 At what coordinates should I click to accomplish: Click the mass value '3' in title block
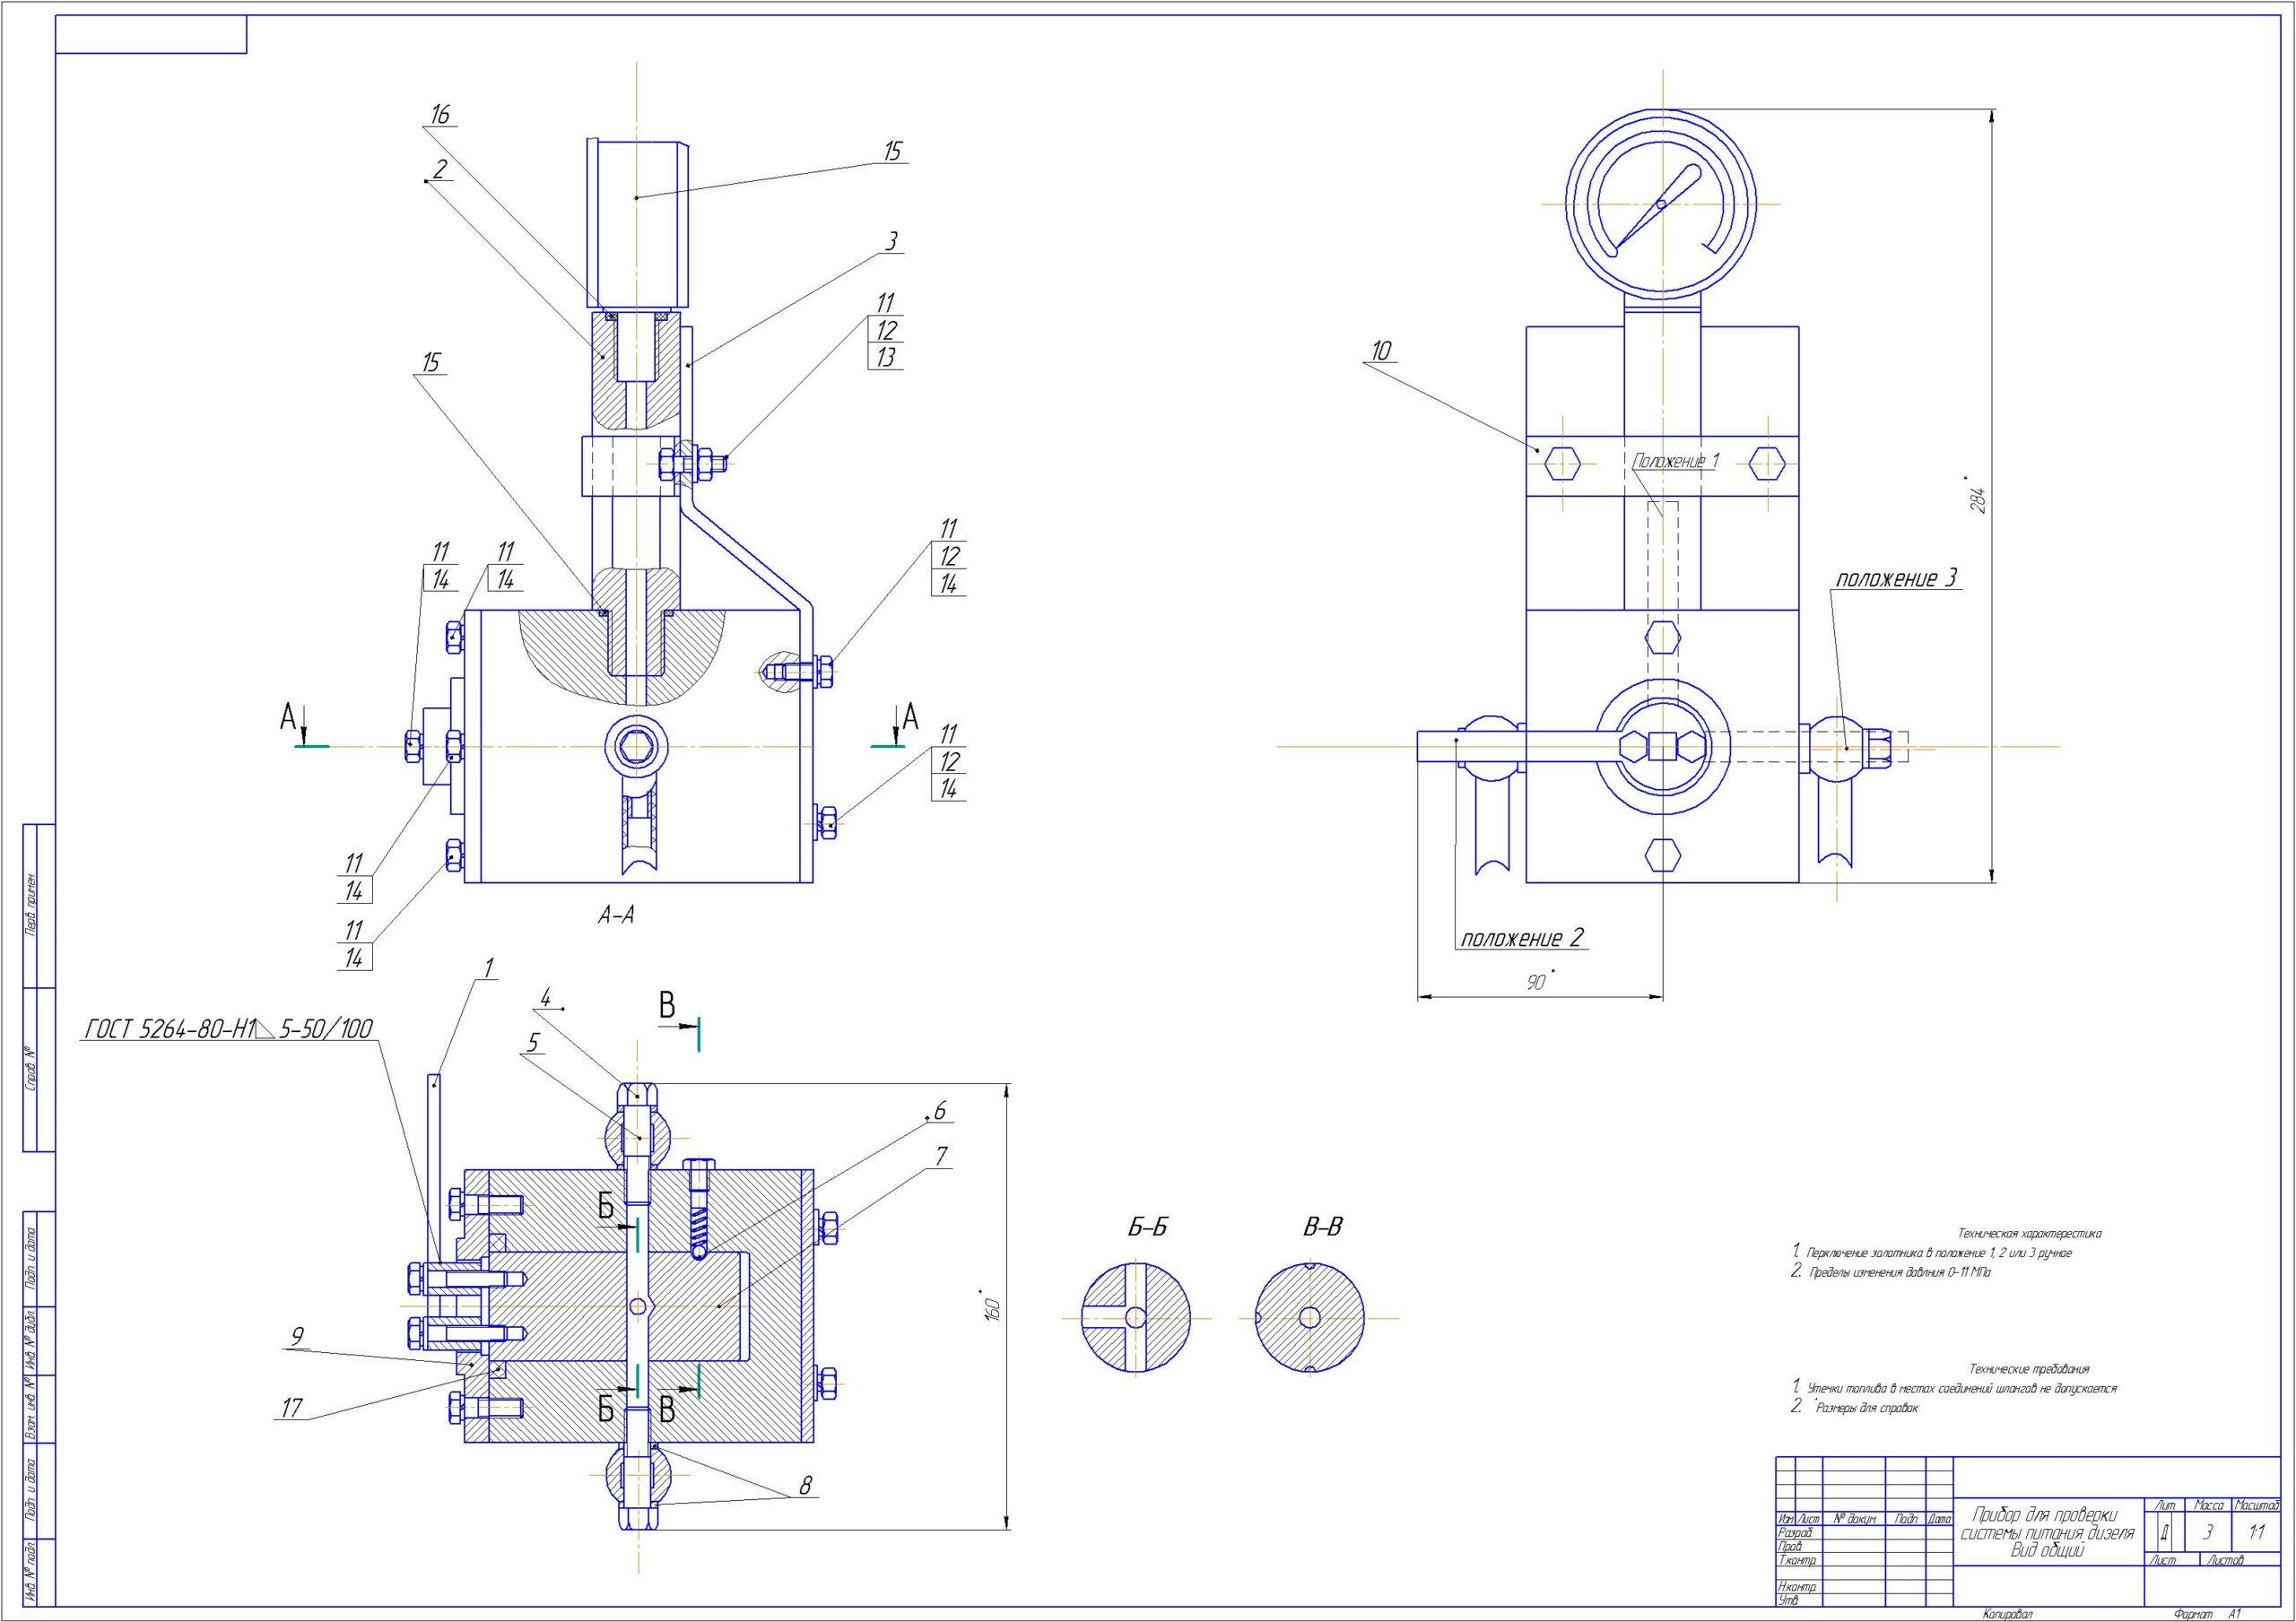2208,1532
